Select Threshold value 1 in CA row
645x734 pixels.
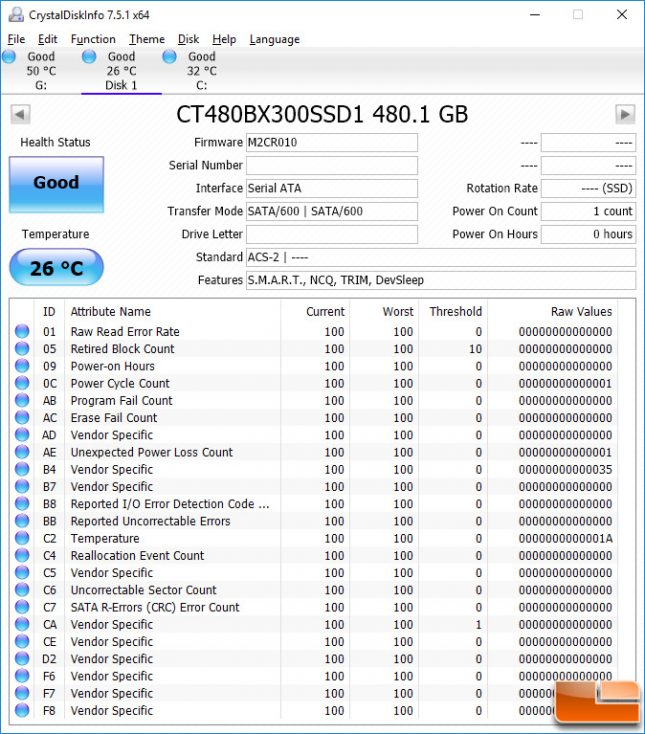click(478, 624)
